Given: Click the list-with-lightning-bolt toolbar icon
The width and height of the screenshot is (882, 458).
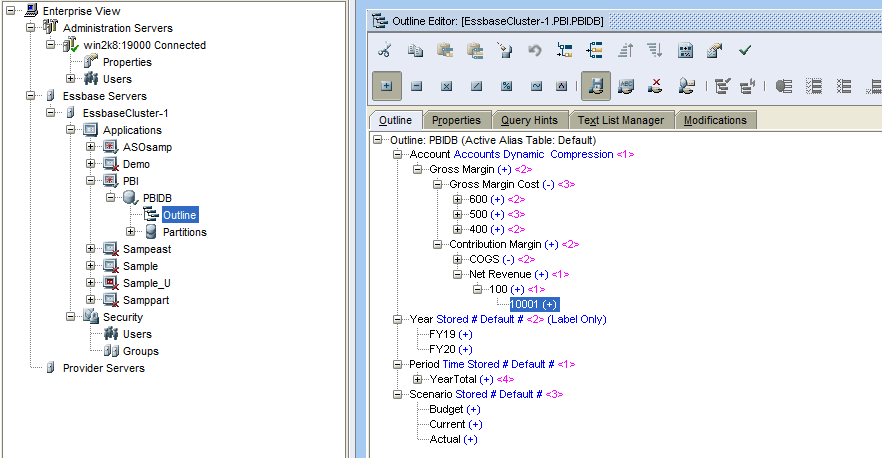Looking at the screenshot, I should point(748,86).
